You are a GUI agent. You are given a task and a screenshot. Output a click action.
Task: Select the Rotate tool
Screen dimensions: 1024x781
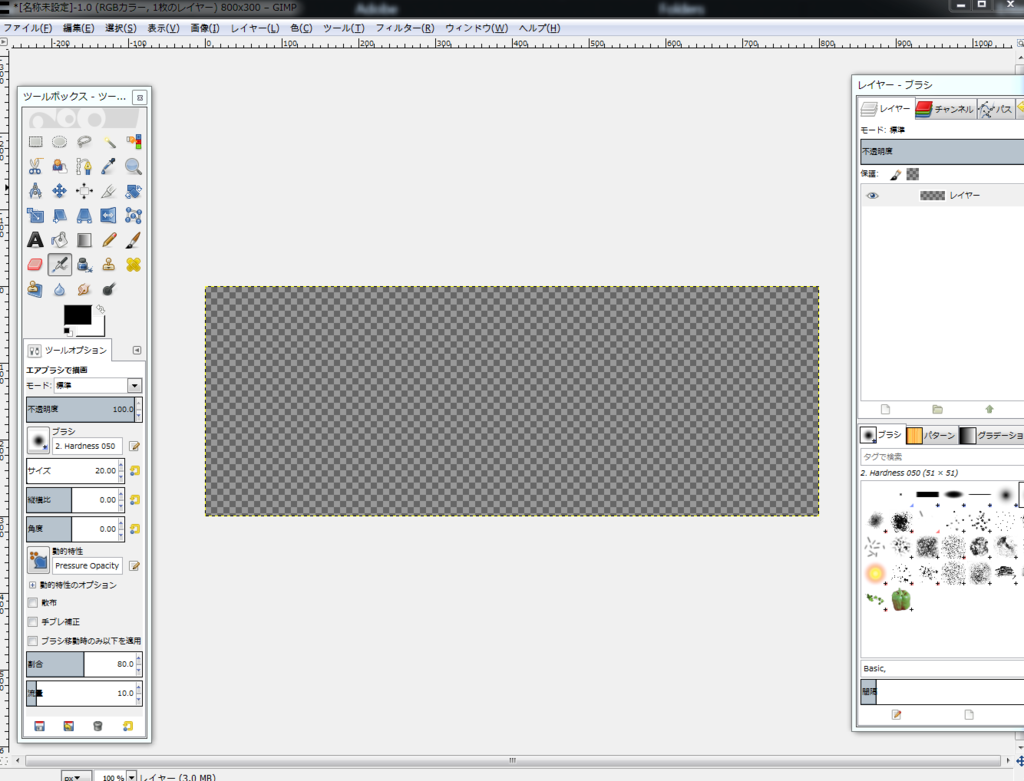point(133,191)
